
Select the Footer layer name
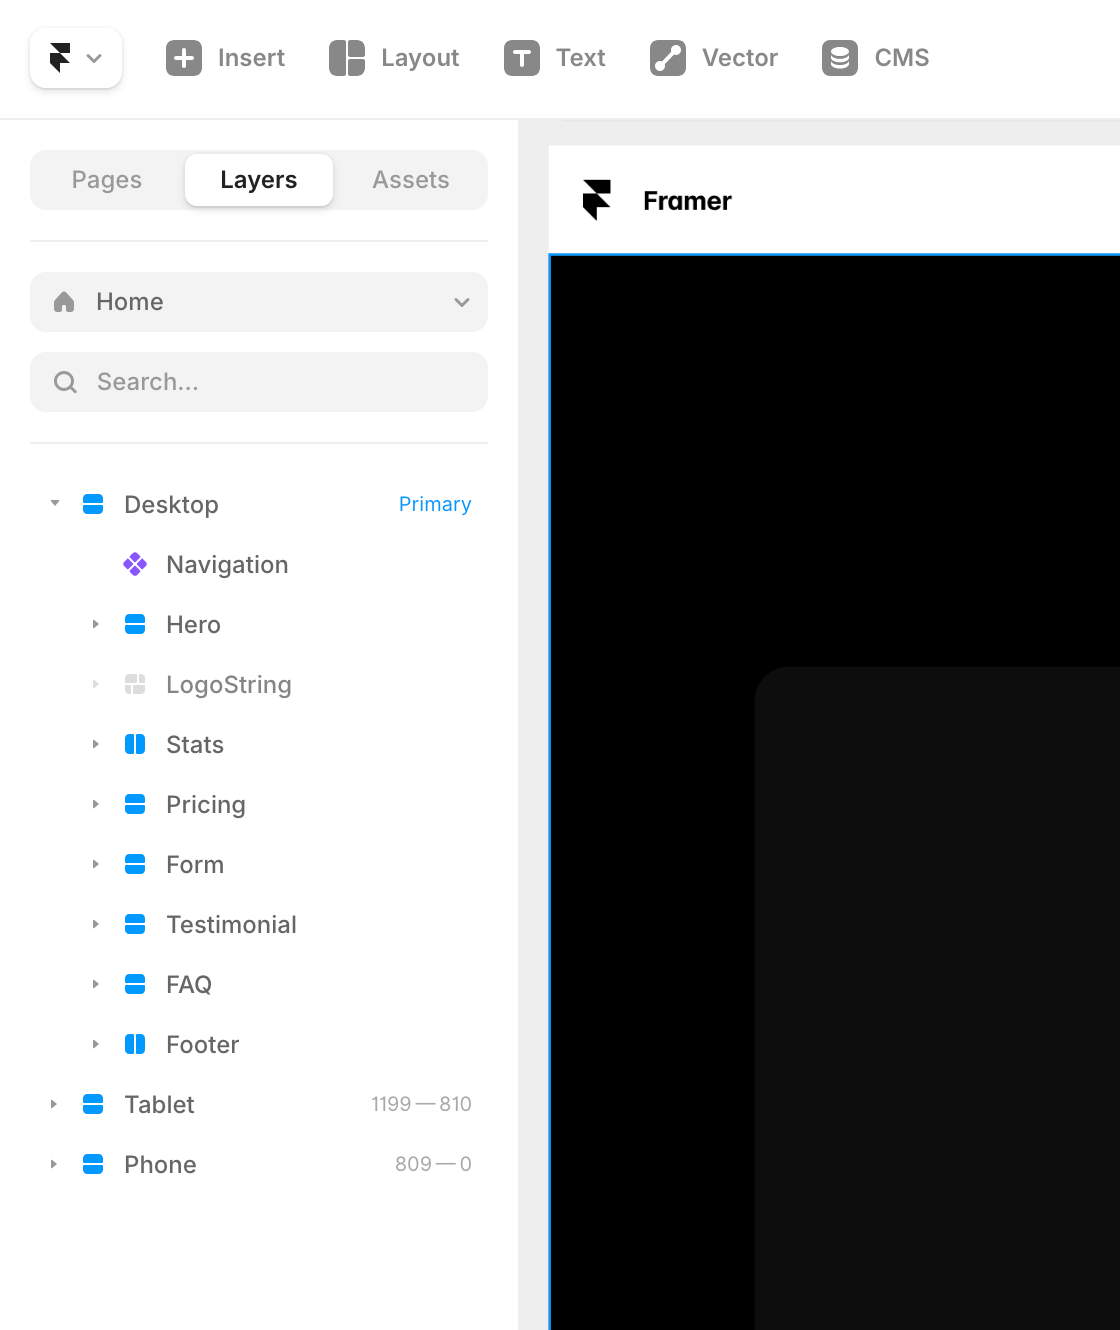click(203, 1045)
